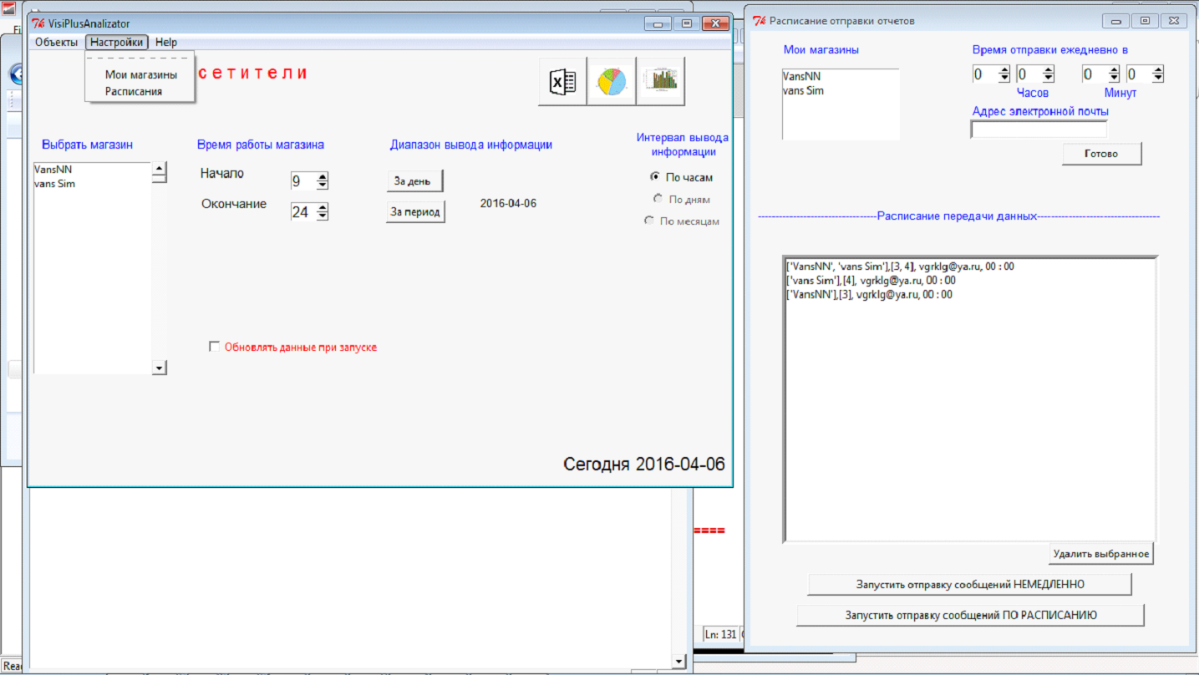Open the 'Объекты' menu

point(56,42)
